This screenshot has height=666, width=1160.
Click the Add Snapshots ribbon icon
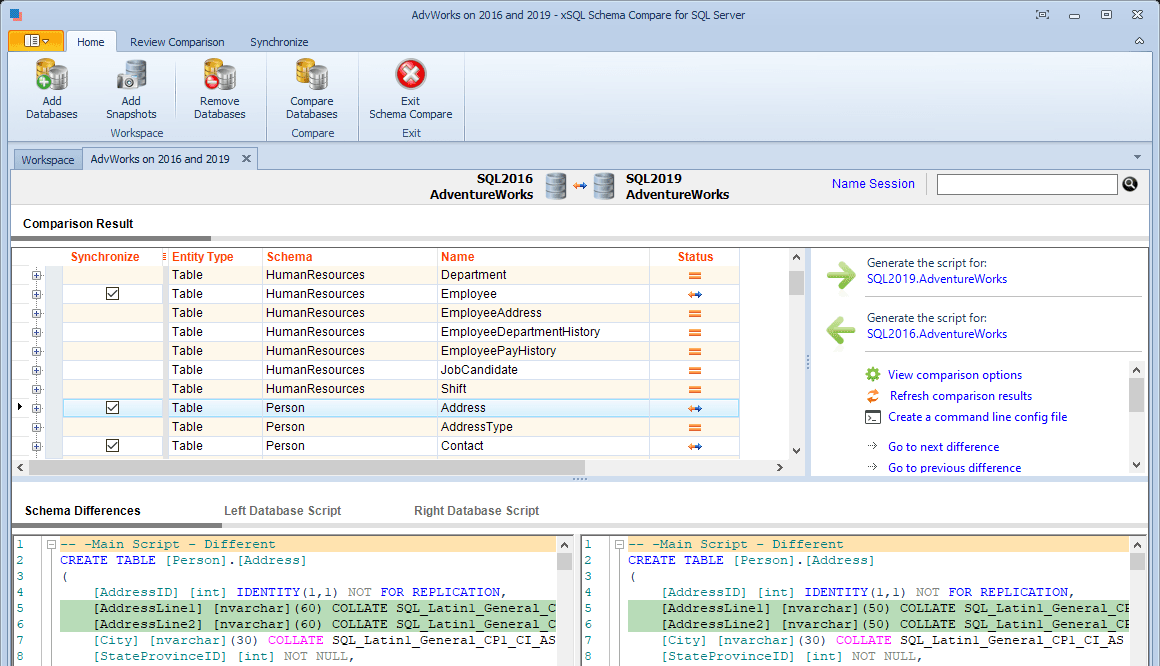coord(131,75)
